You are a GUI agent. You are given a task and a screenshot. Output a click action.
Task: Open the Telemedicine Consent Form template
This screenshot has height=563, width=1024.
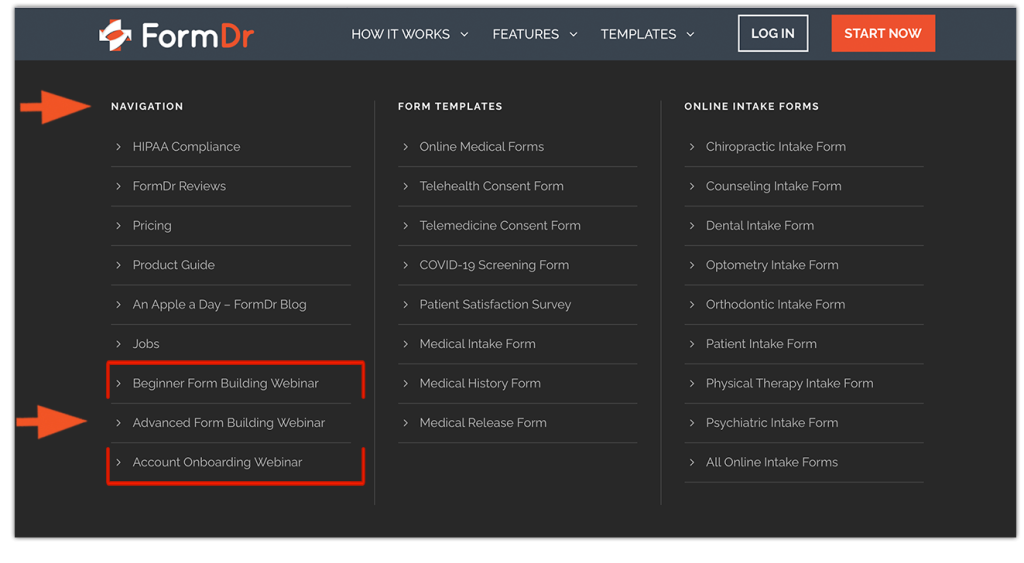click(500, 225)
